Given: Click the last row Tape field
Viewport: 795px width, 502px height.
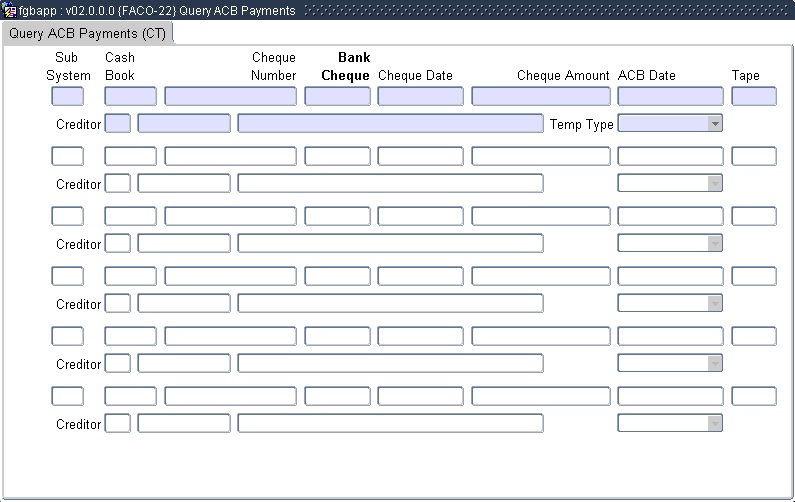Looking at the screenshot, I should [753, 397].
